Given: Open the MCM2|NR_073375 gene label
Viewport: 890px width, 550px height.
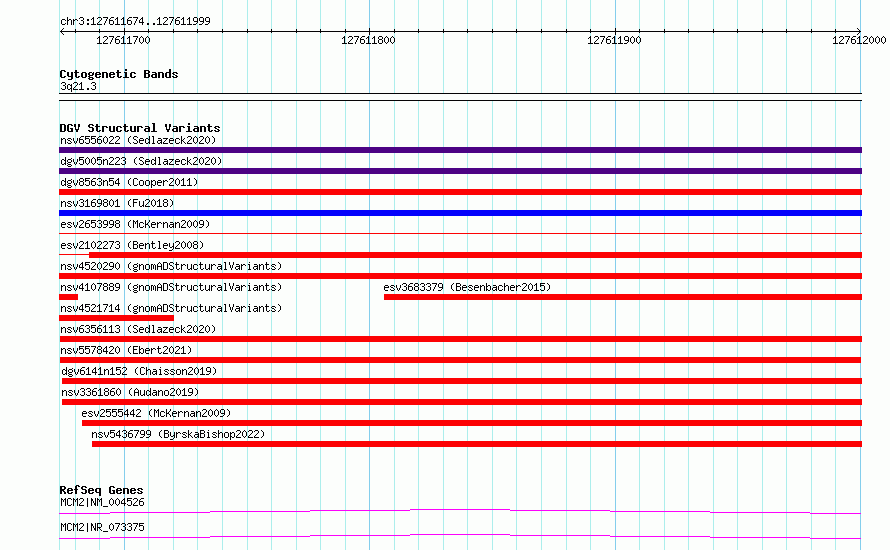Looking at the screenshot, I should pos(102,527).
